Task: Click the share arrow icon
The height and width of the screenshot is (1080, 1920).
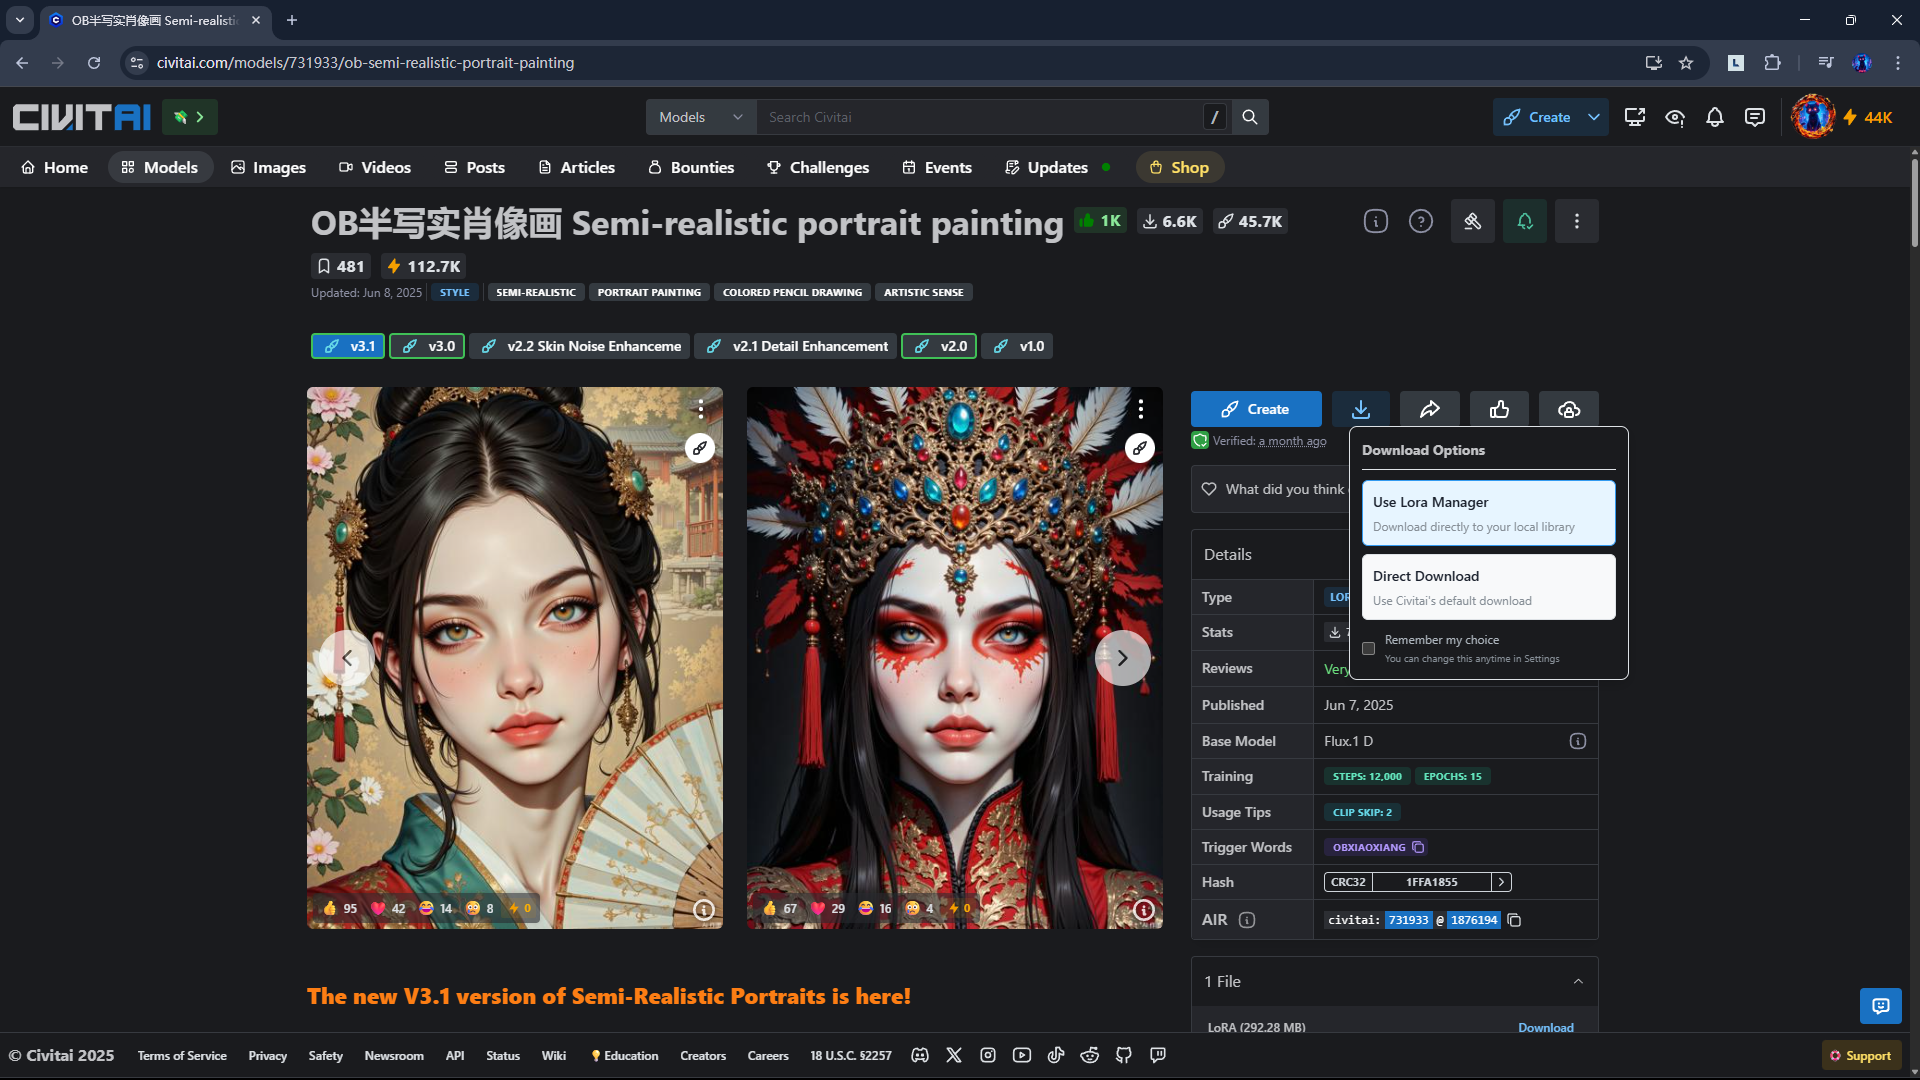Action: [1429, 409]
